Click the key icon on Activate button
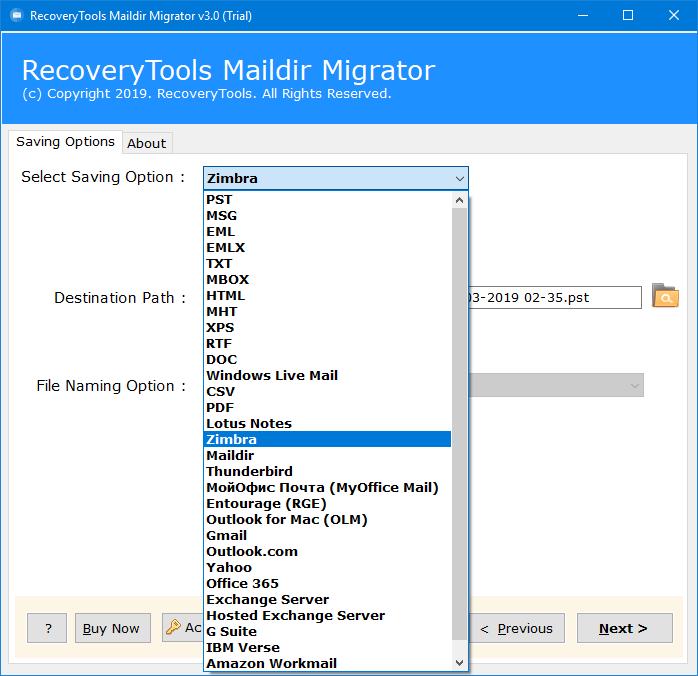The height and width of the screenshot is (676, 698). [173, 627]
